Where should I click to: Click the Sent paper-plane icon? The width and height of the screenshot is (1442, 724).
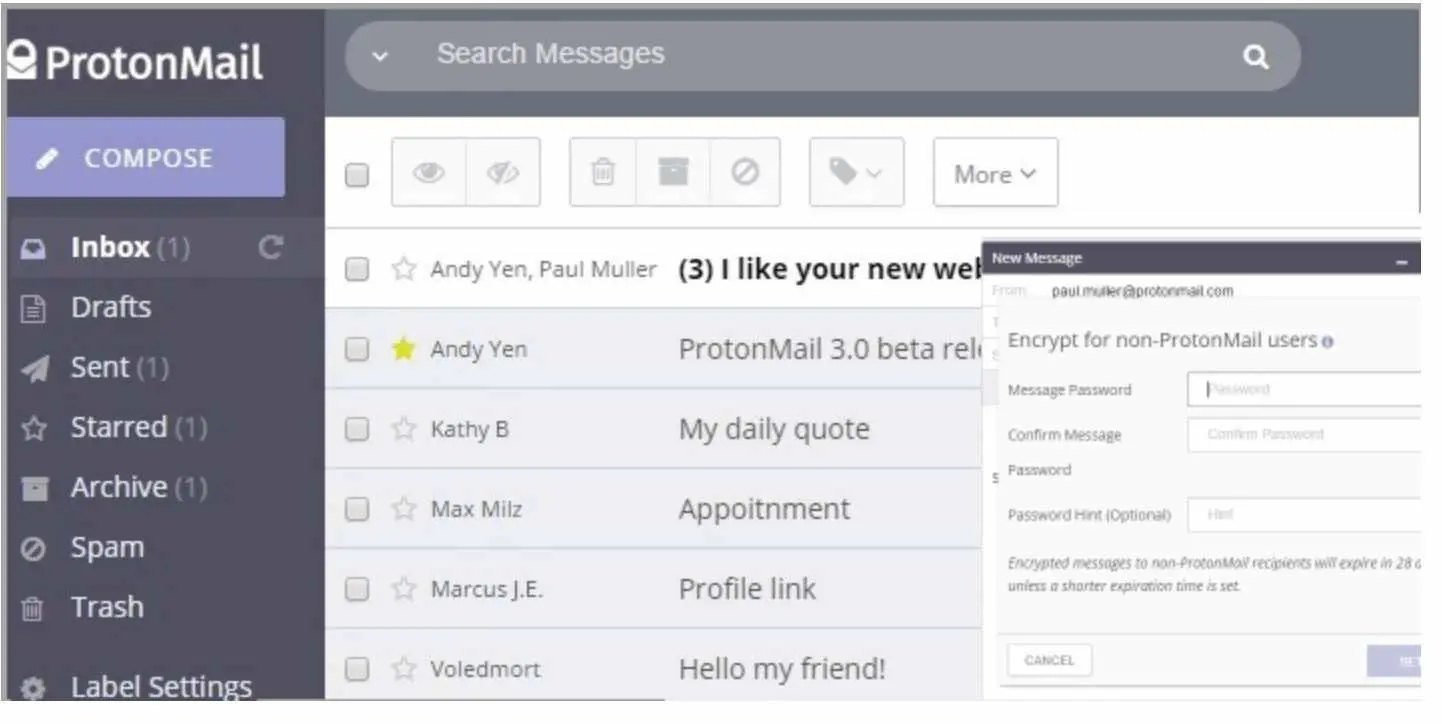pyautogui.click(x=34, y=369)
